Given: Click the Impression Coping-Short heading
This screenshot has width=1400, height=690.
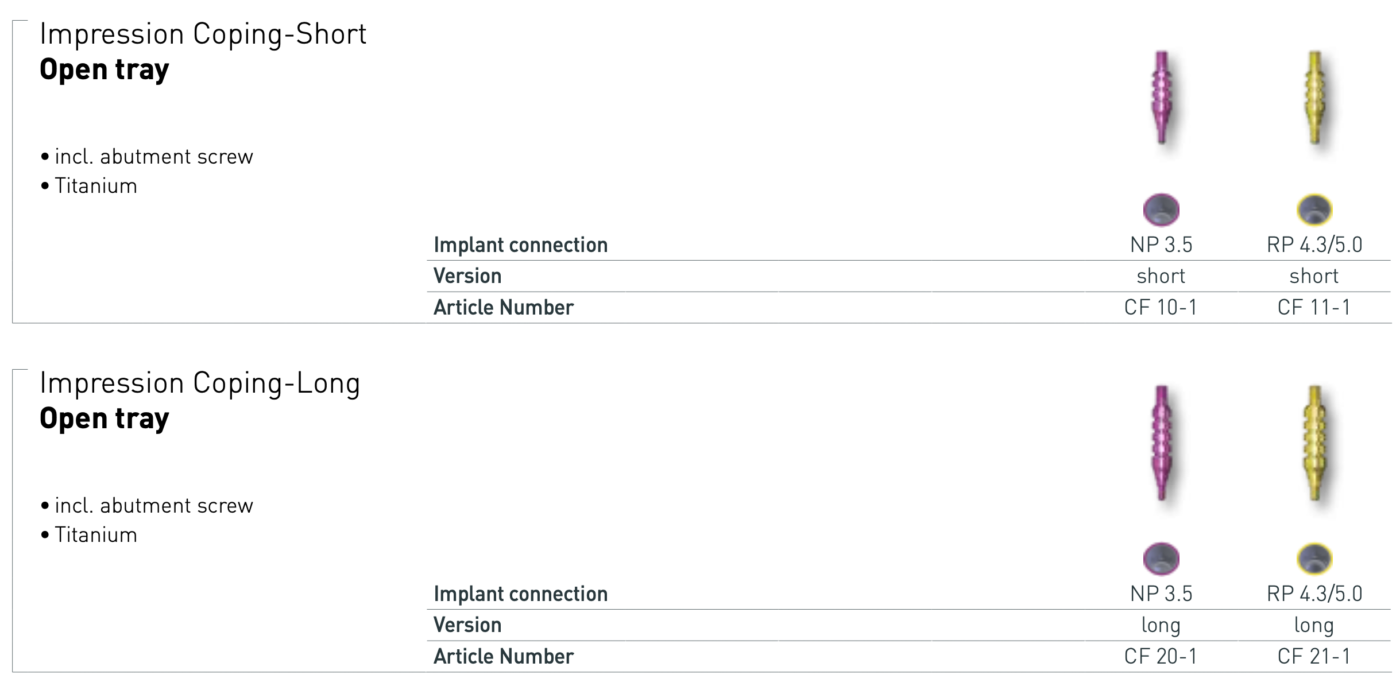Looking at the screenshot, I should [x=203, y=35].
